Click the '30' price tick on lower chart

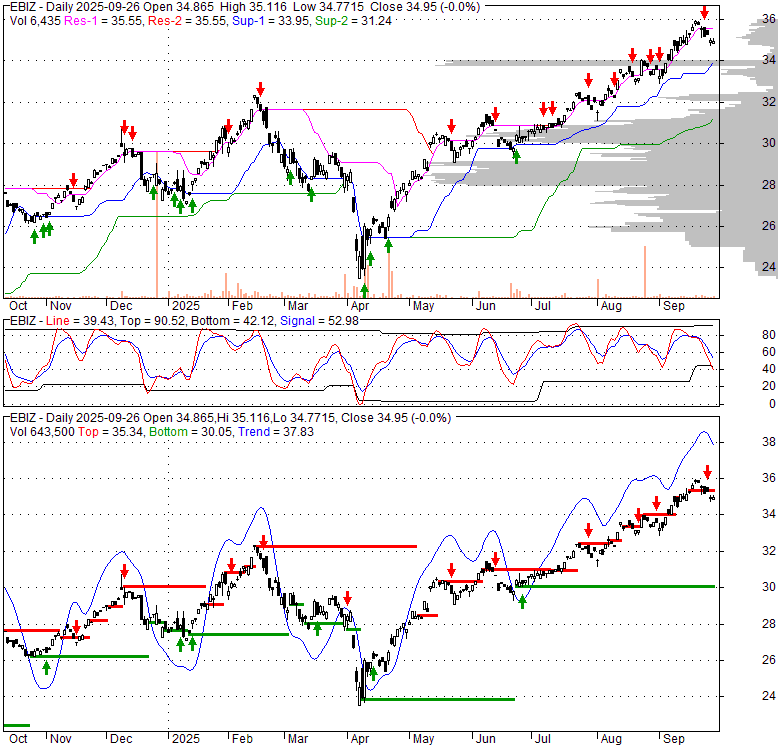(x=769, y=587)
